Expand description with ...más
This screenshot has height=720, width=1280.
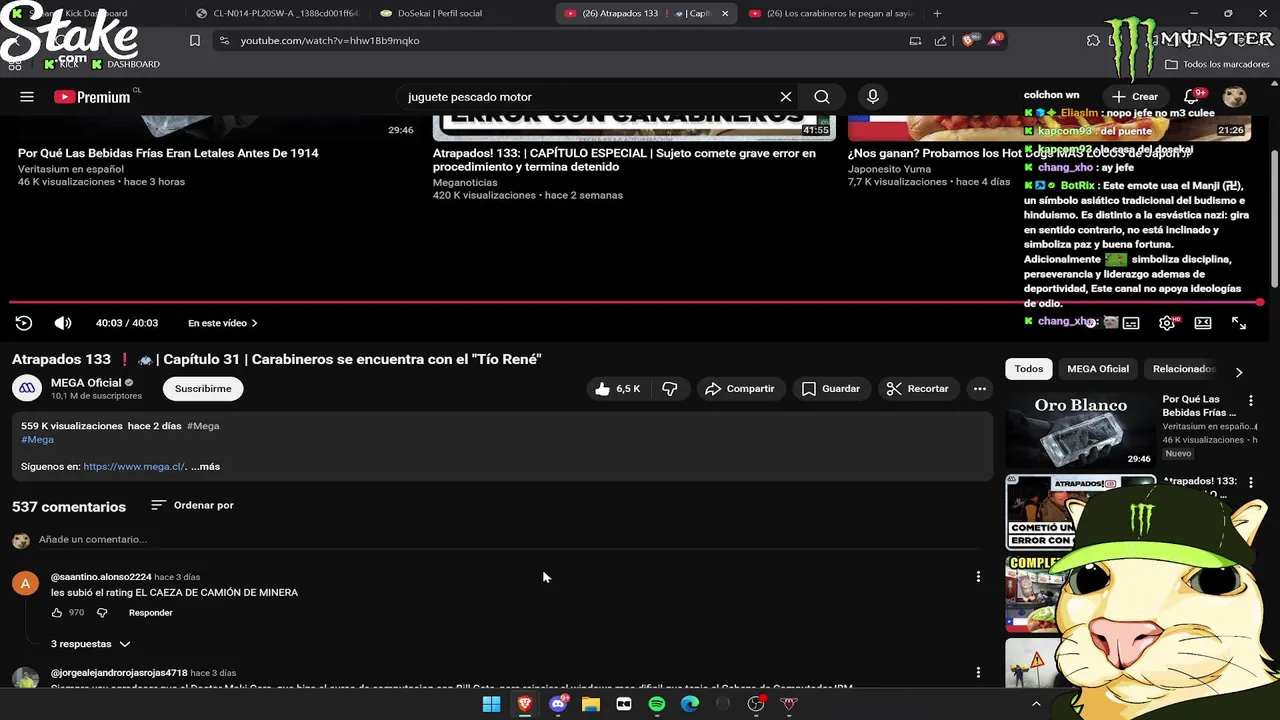(206, 467)
